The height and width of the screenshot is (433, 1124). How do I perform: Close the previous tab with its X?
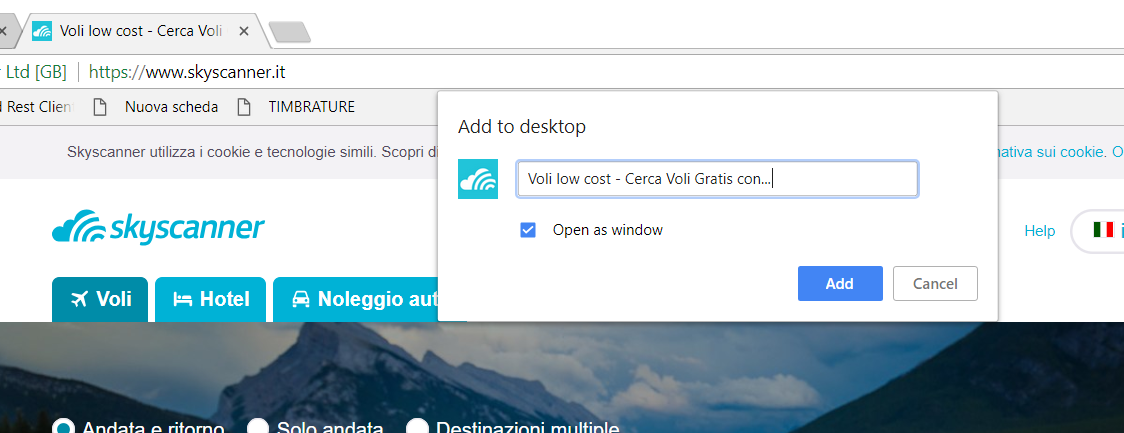coord(3,31)
